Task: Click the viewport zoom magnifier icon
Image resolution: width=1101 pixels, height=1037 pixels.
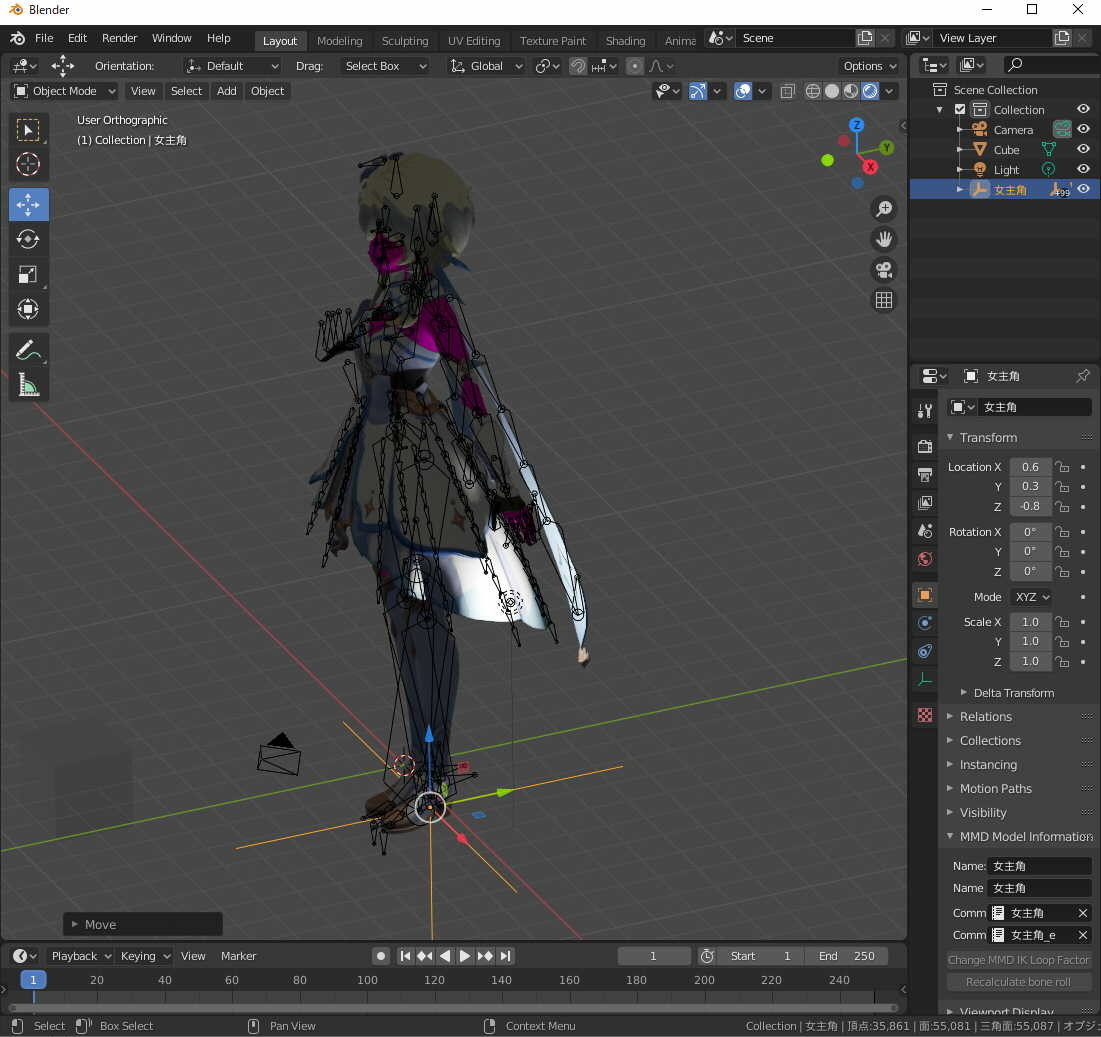Action: 884,209
